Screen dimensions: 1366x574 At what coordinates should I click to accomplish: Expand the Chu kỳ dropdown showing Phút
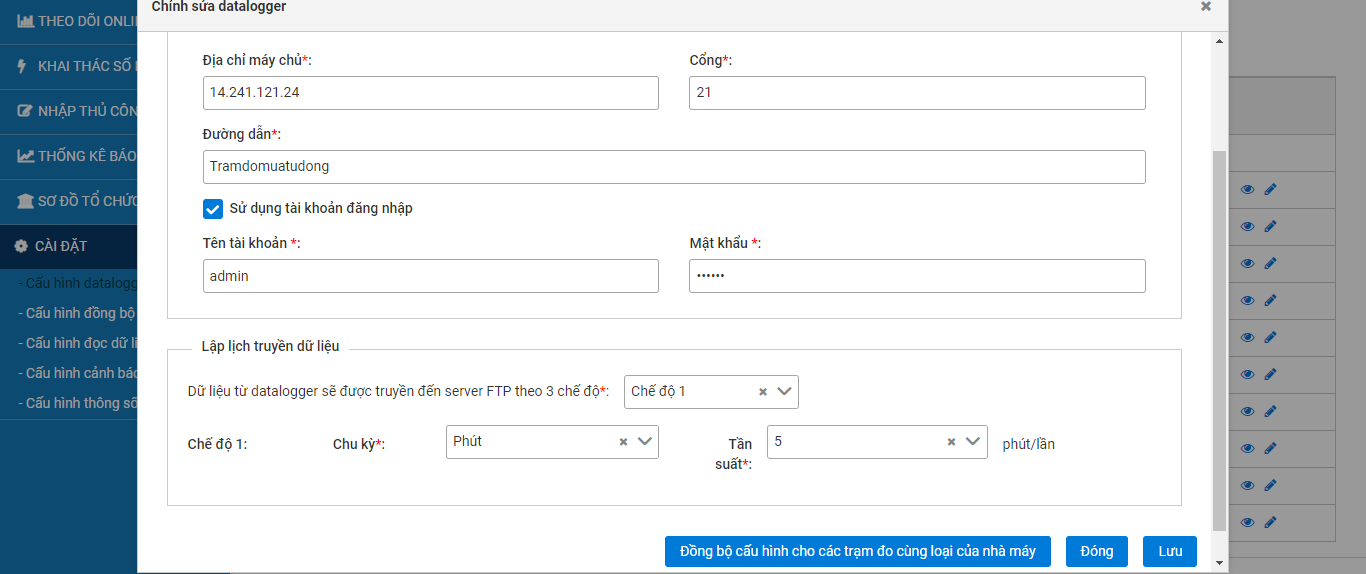tap(645, 441)
